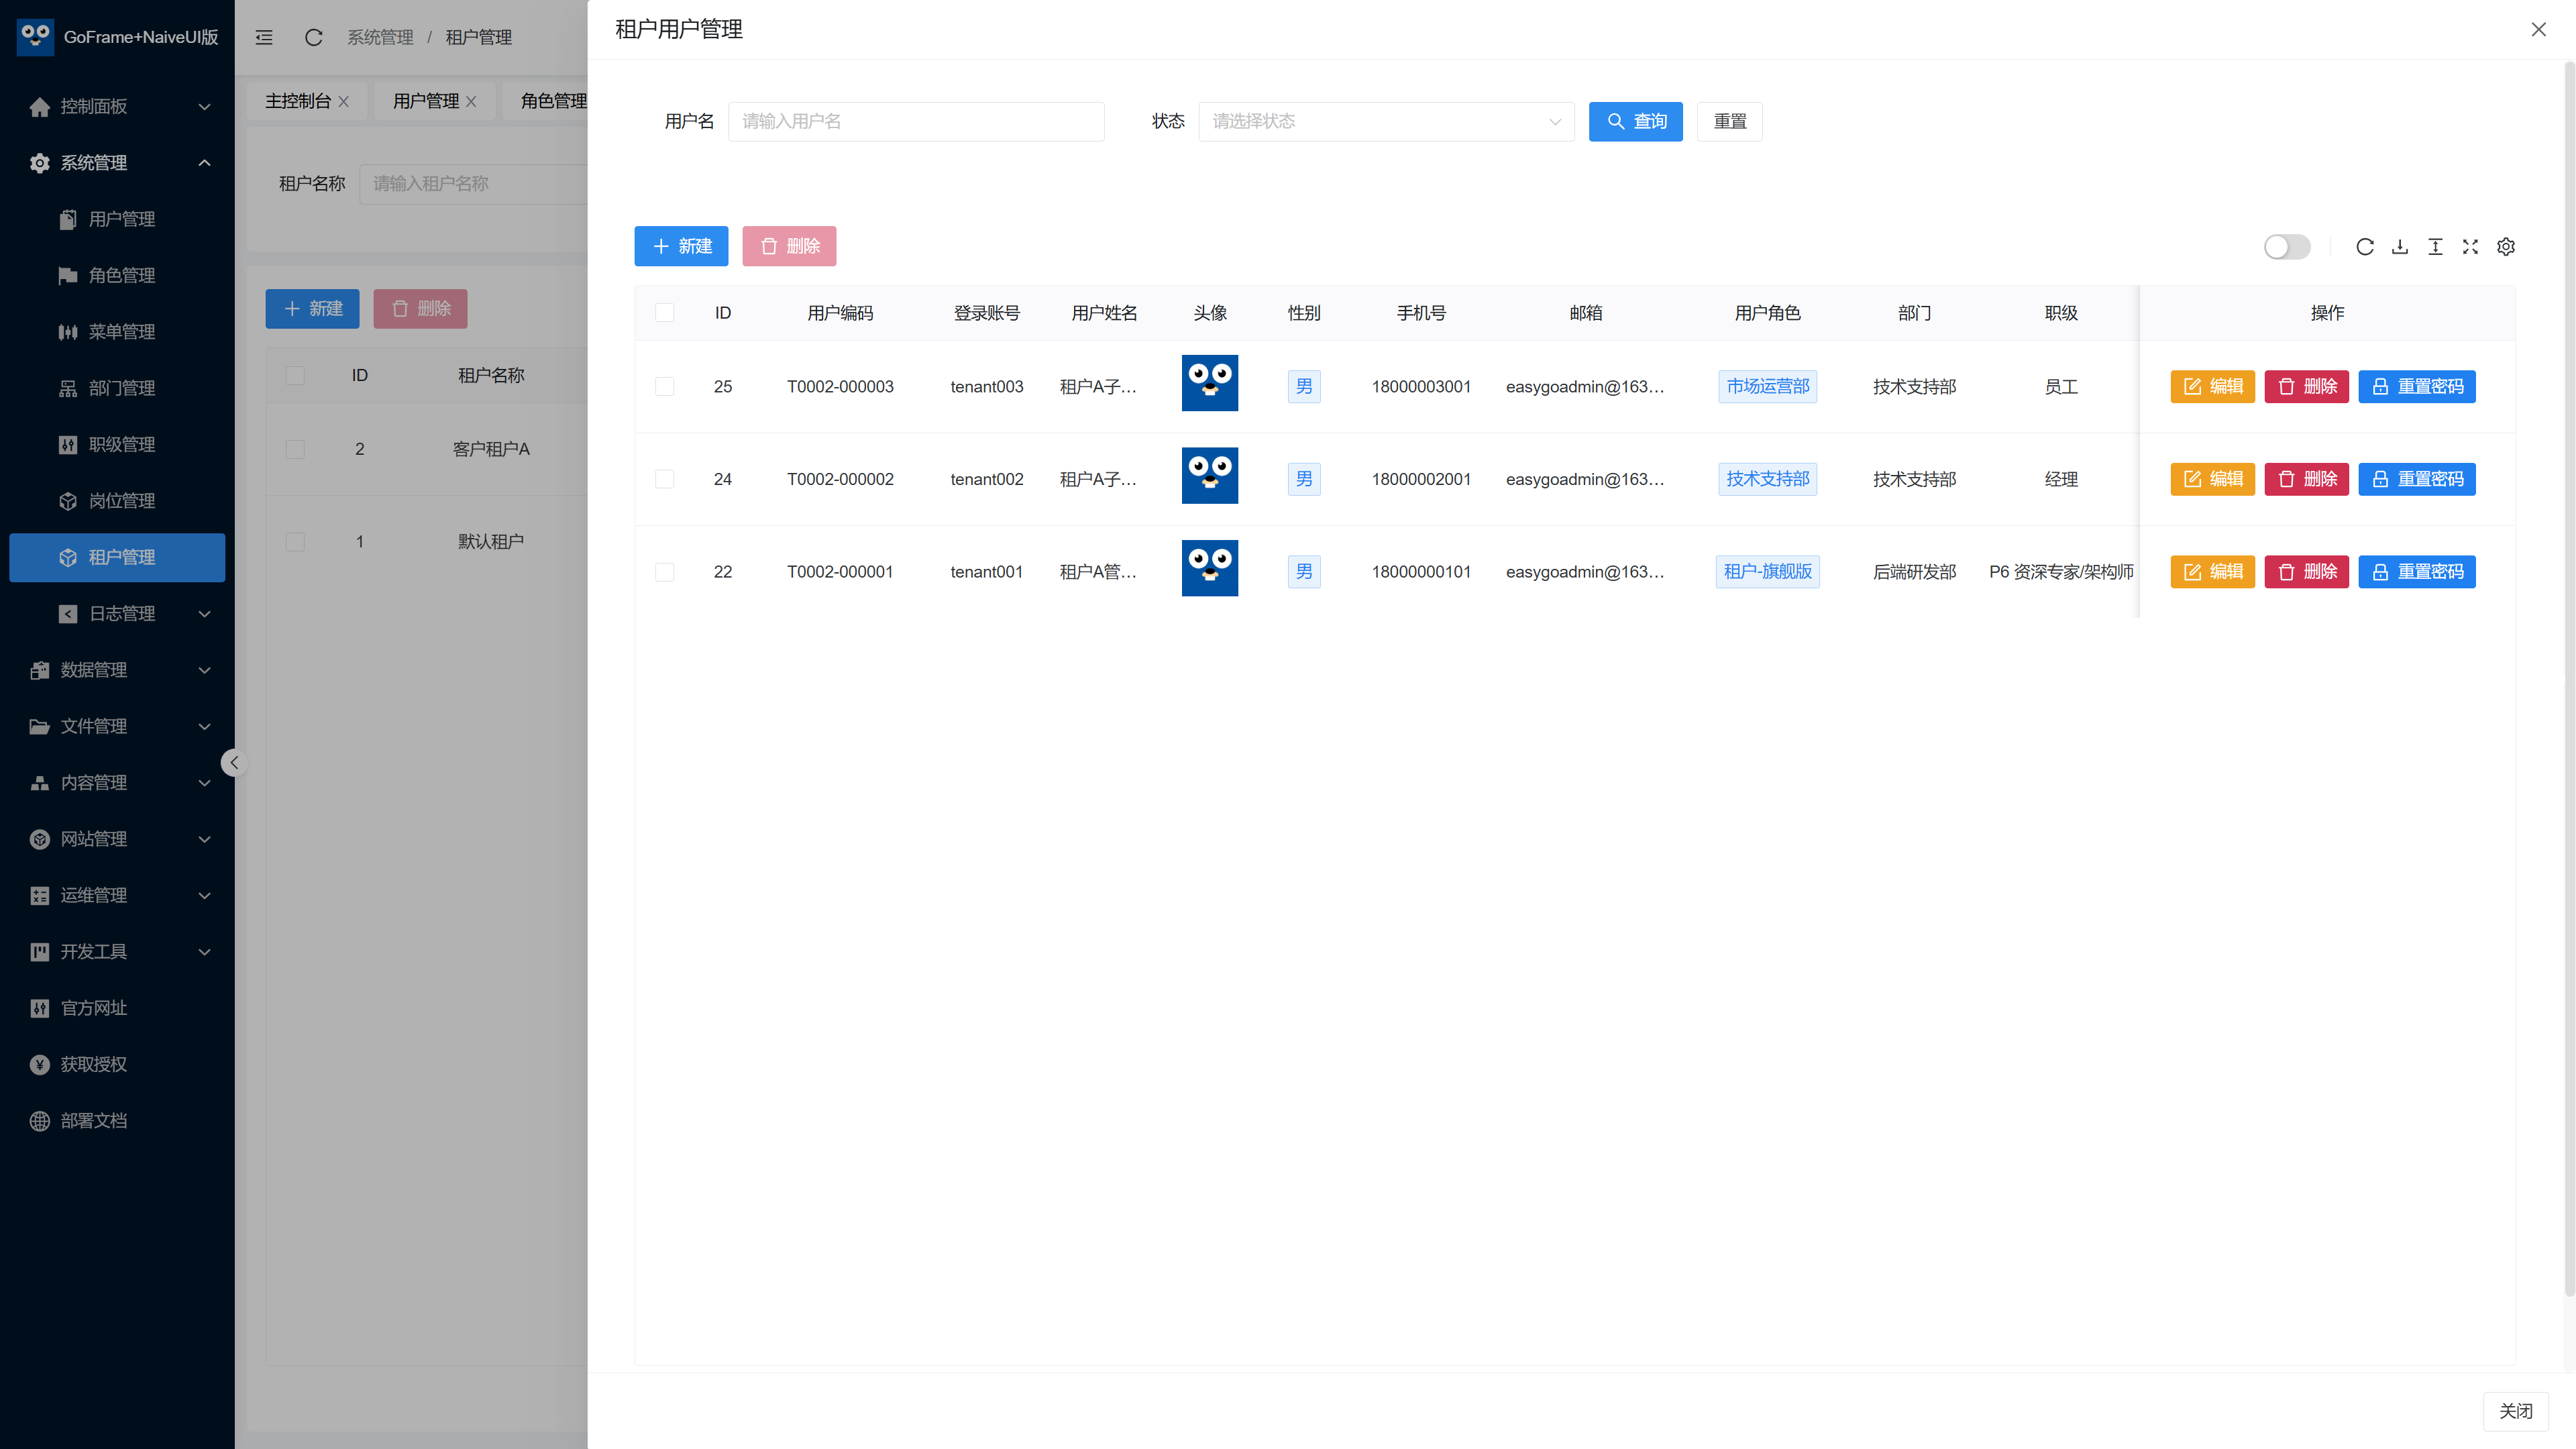Click the 查询 search button
This screenshot has width=2576, height=1449.
click(x=1635, y=121)
